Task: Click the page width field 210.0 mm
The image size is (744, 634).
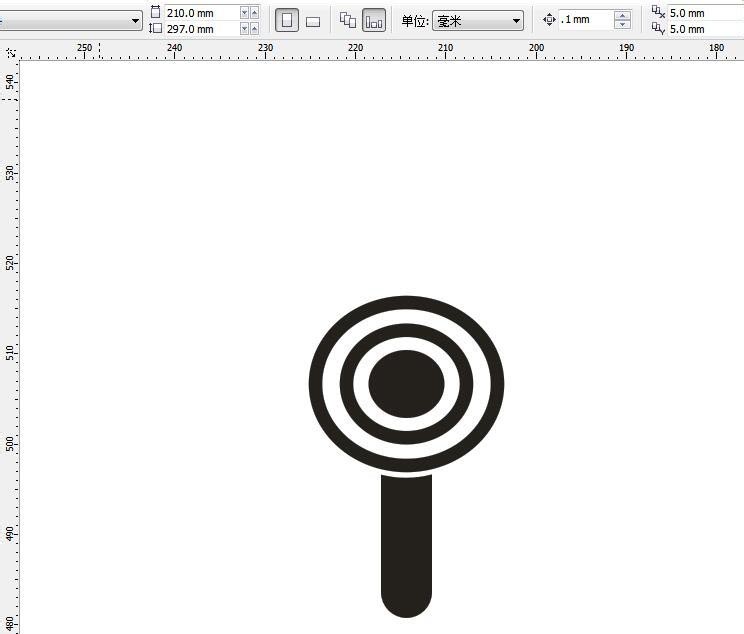Action: [201, 13]
